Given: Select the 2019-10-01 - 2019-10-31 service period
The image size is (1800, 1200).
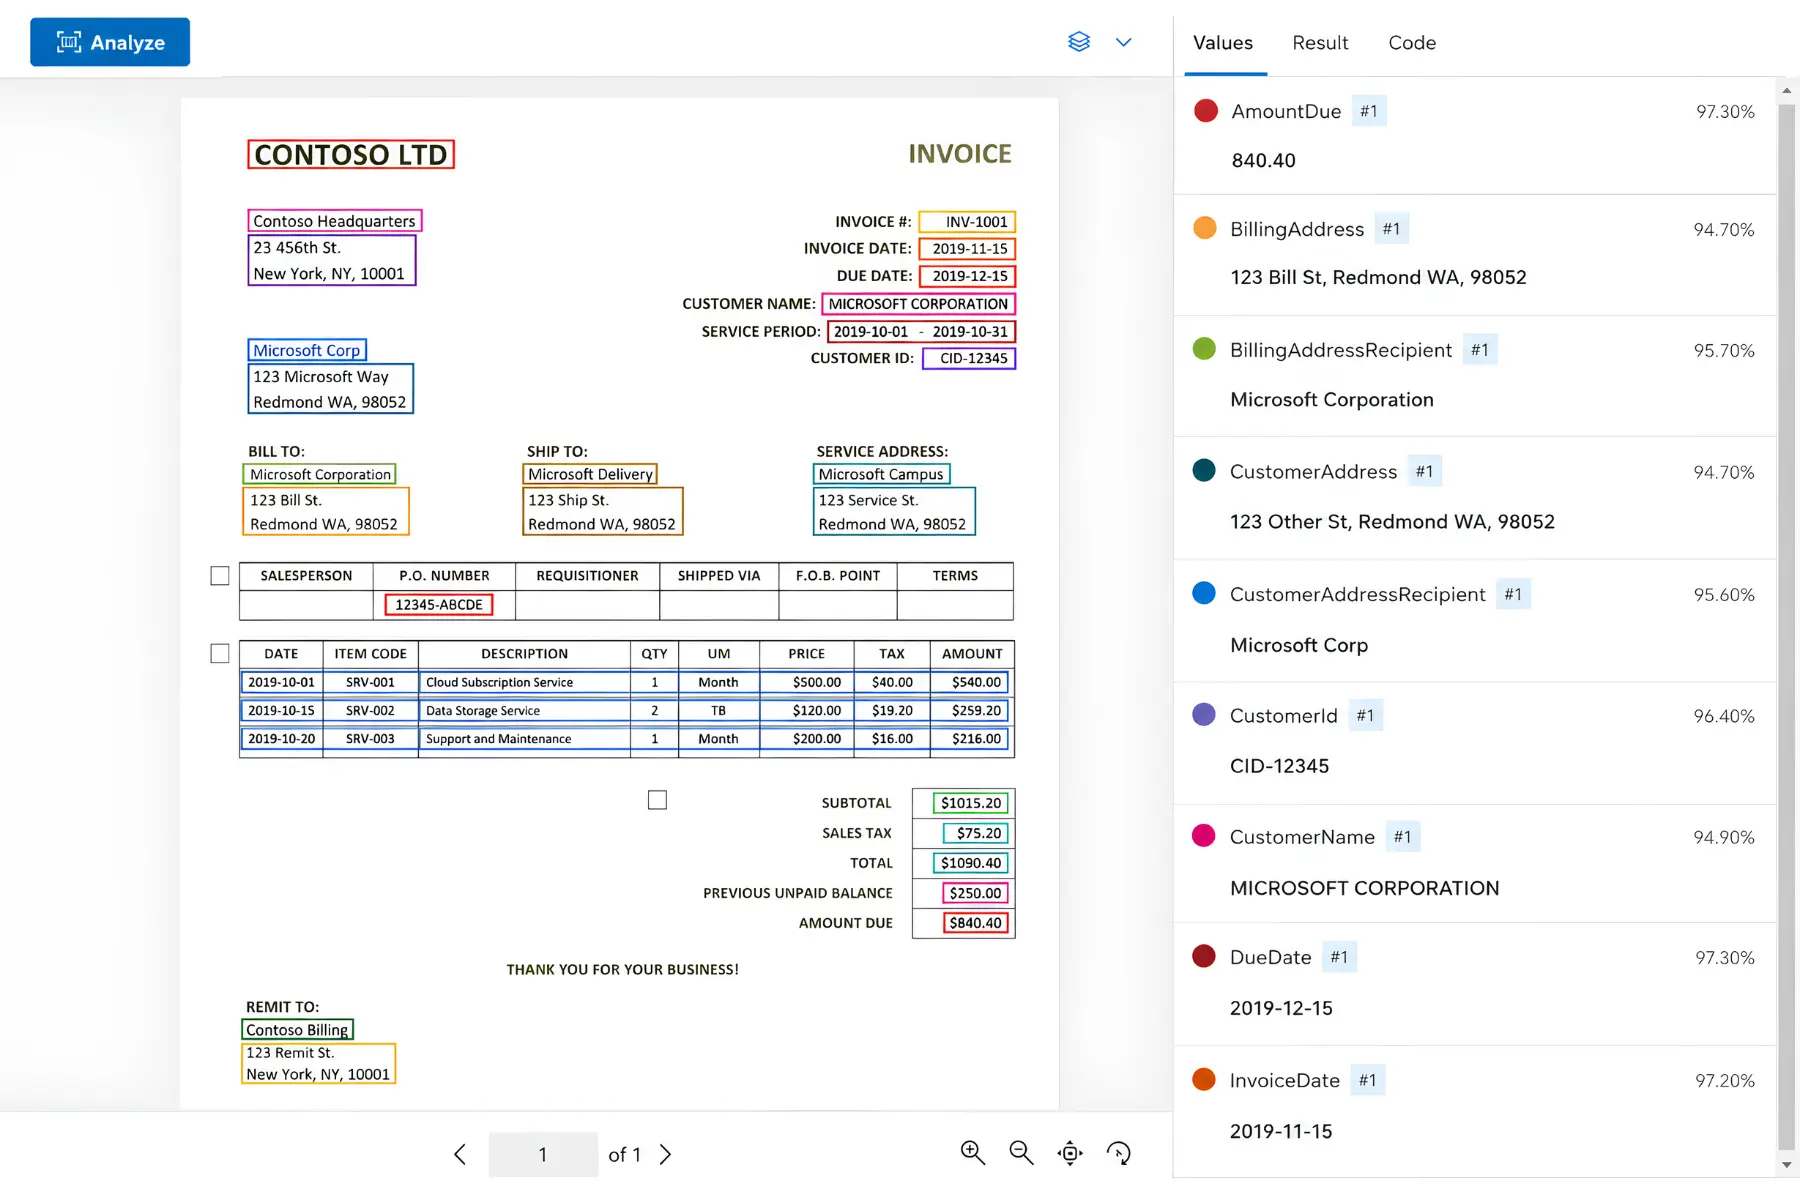Looking at the screenshot, I should (x=921, y=332).
